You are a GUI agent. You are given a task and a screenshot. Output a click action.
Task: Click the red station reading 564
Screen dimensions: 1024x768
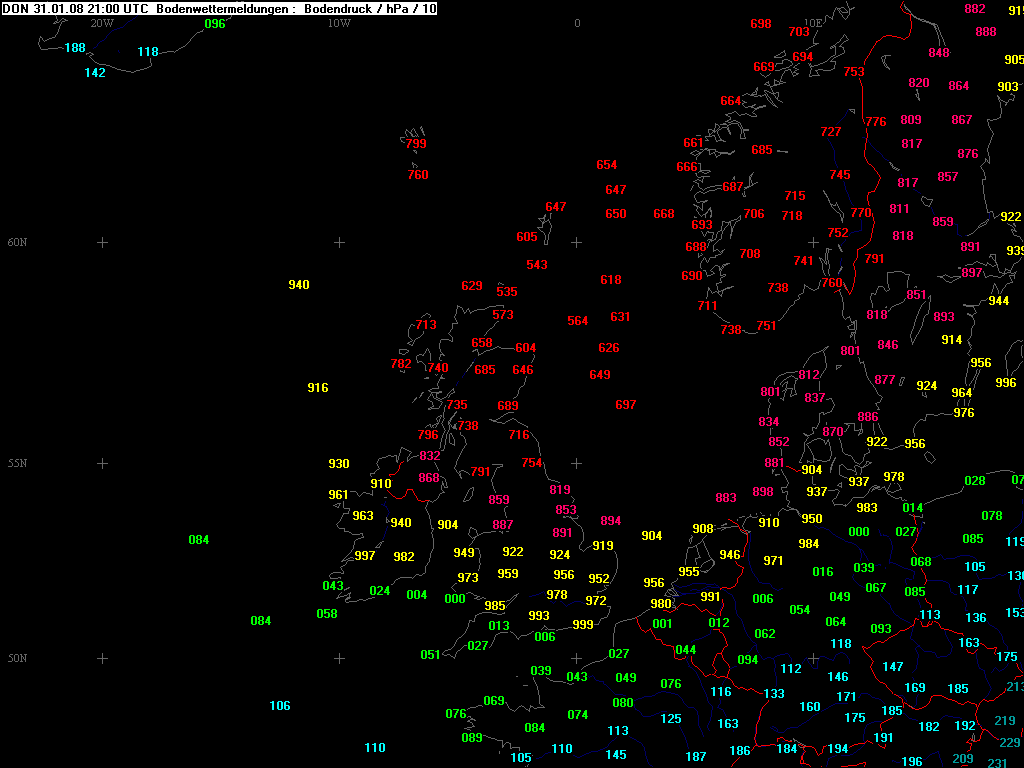click(x=578, y=321)
